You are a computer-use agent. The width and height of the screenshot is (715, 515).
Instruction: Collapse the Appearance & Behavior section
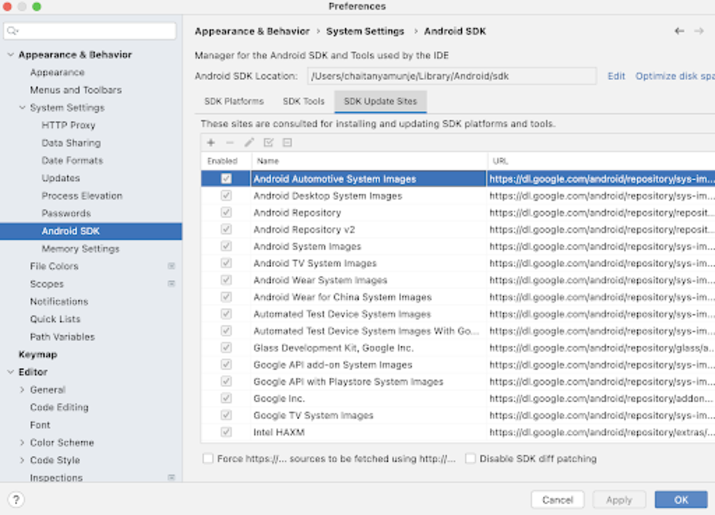10,55
